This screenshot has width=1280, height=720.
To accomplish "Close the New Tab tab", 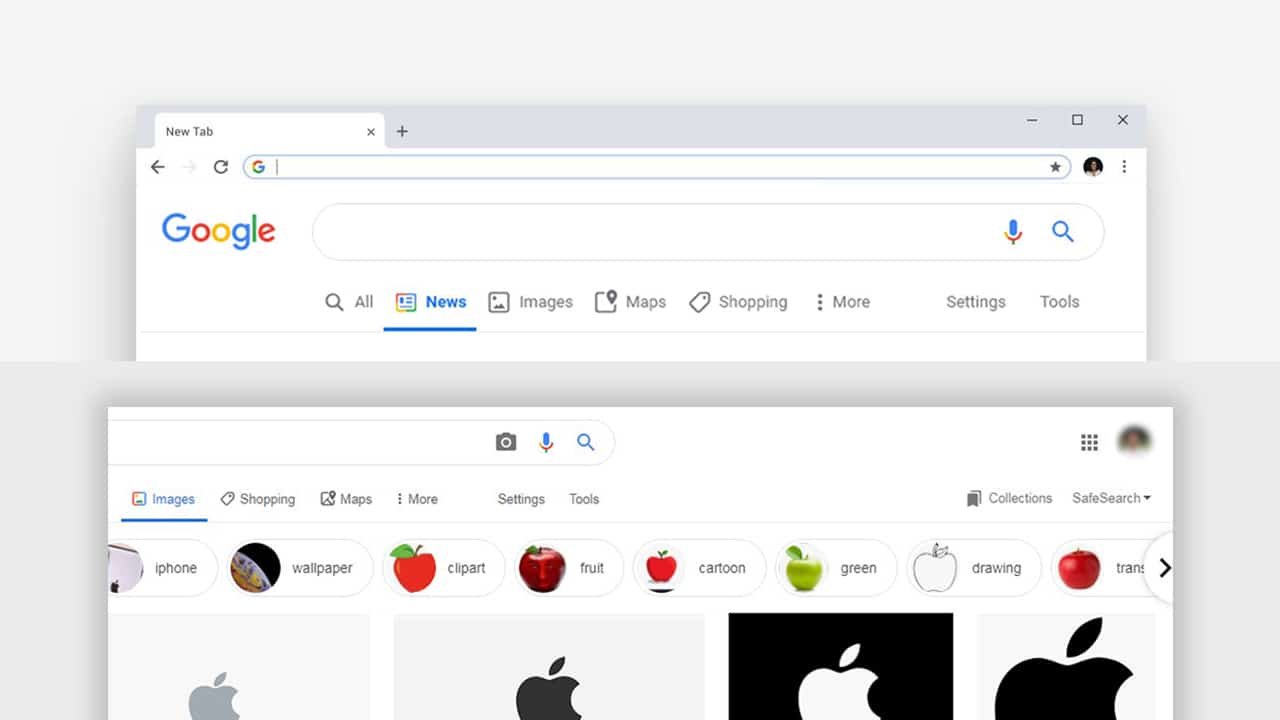I will [371, 132].
